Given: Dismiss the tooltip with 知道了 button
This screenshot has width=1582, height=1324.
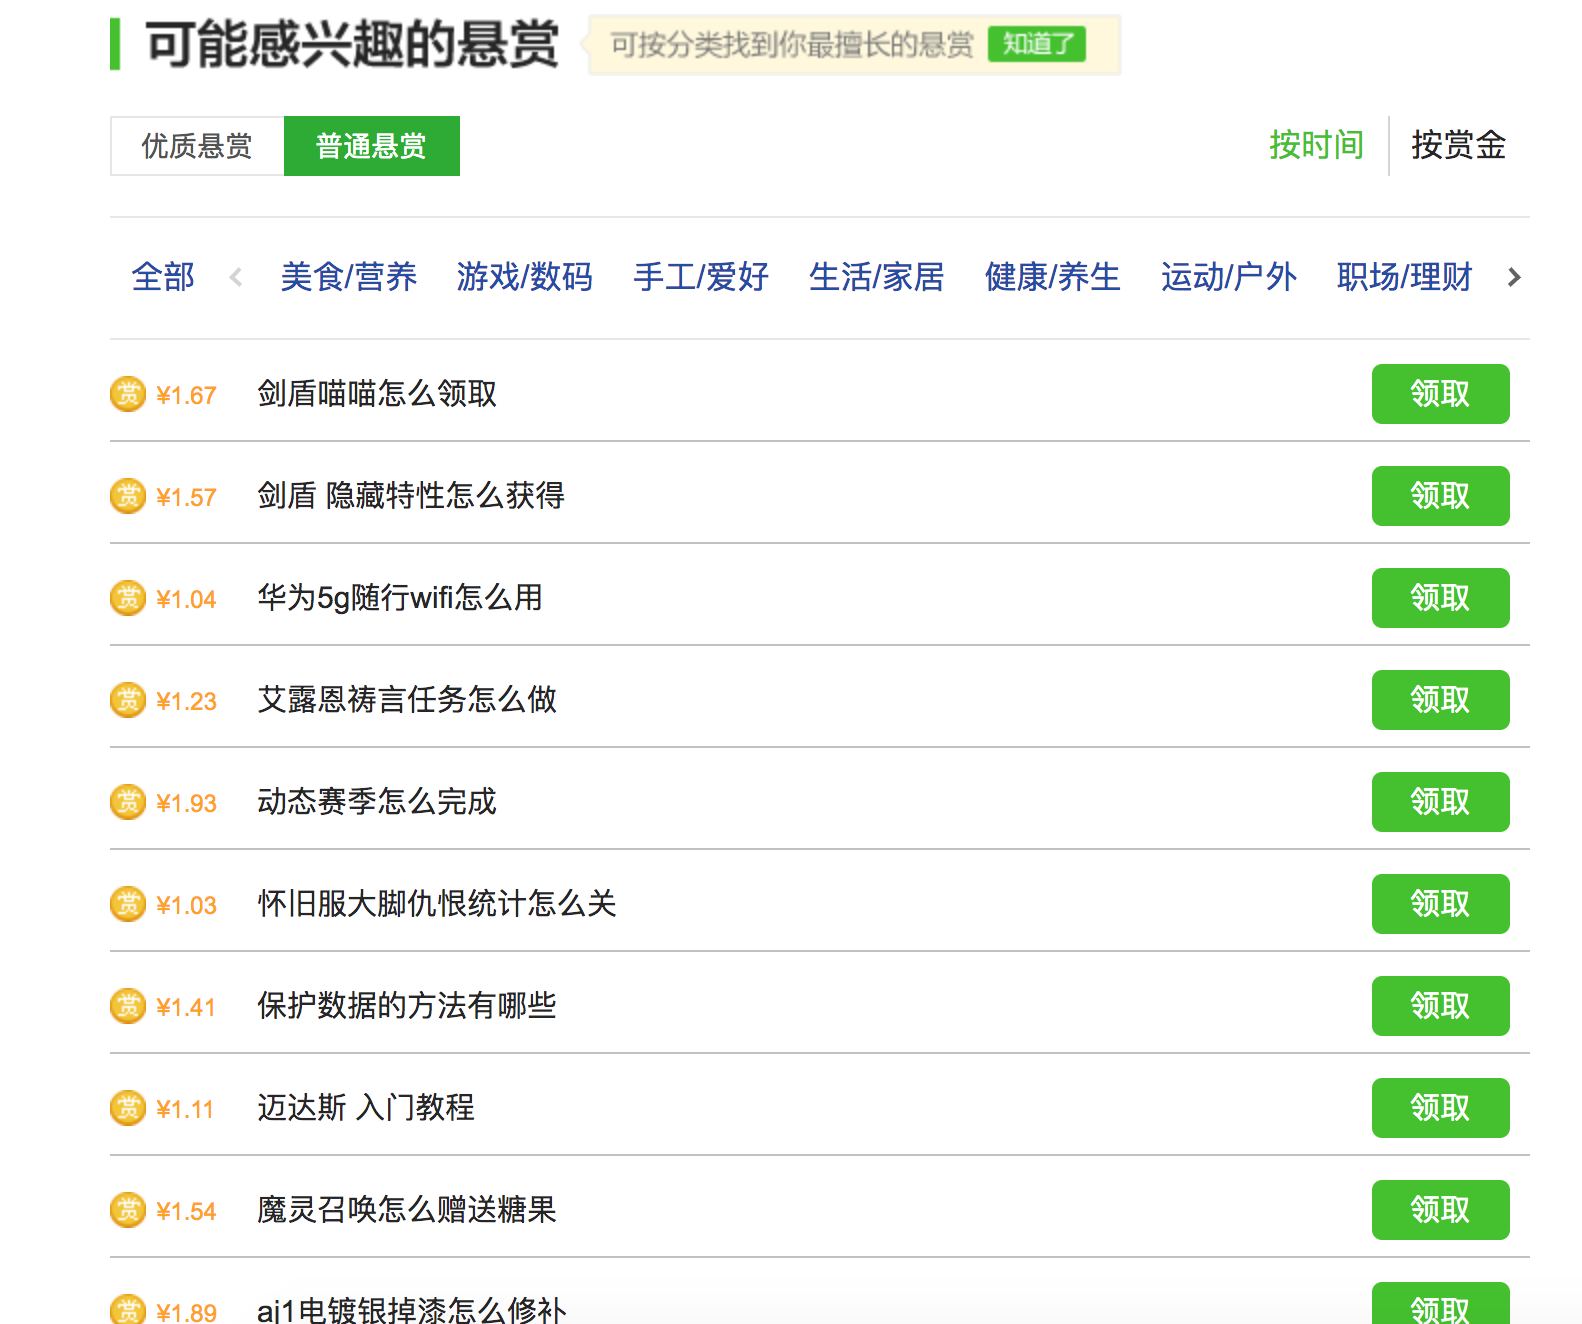Looking at the screenshot, I should pyautogui.click(x=1036, y=44).
